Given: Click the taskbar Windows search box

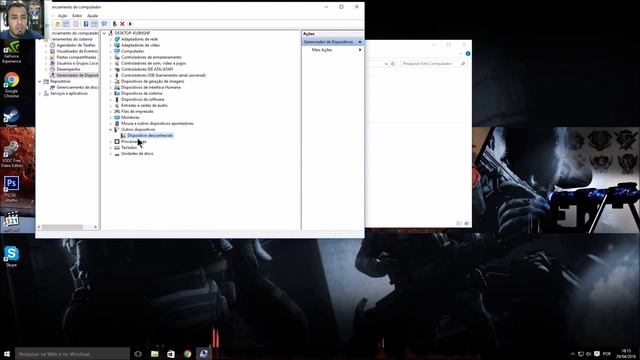Looking at the screenshot, I should pyautogui.click(x=72, y=354).
